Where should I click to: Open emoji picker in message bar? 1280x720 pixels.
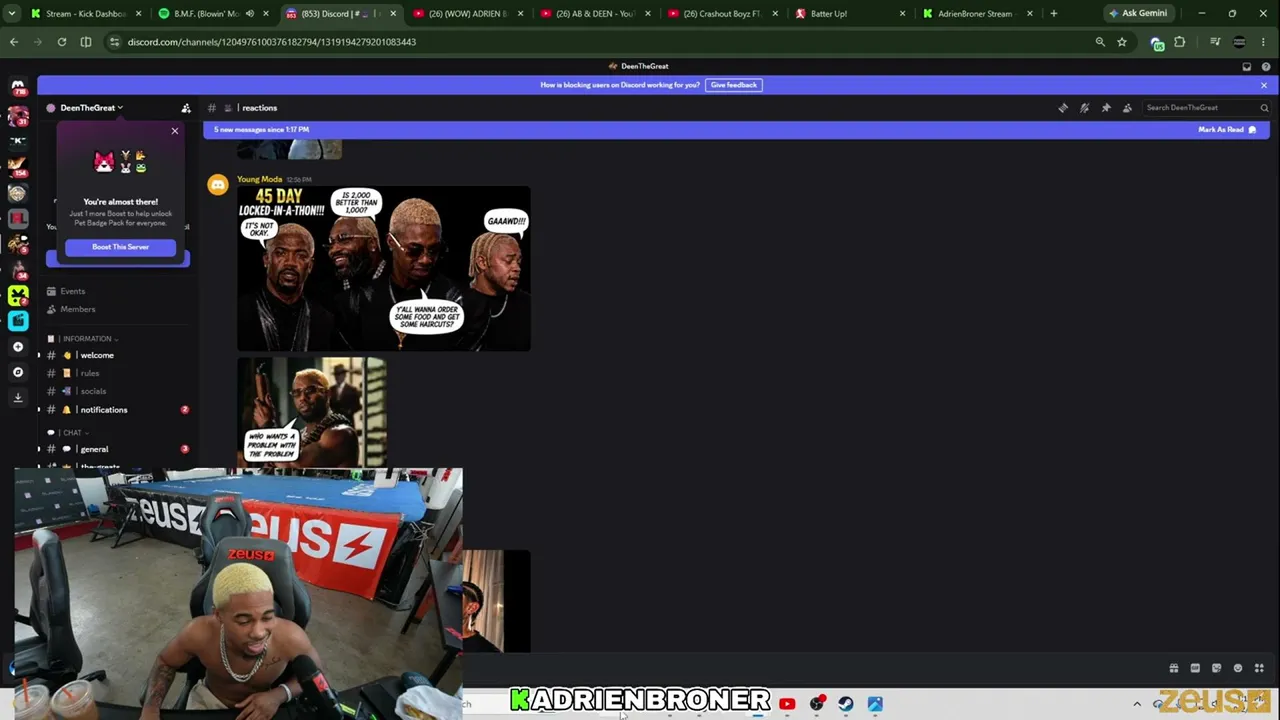(1238, 668)
